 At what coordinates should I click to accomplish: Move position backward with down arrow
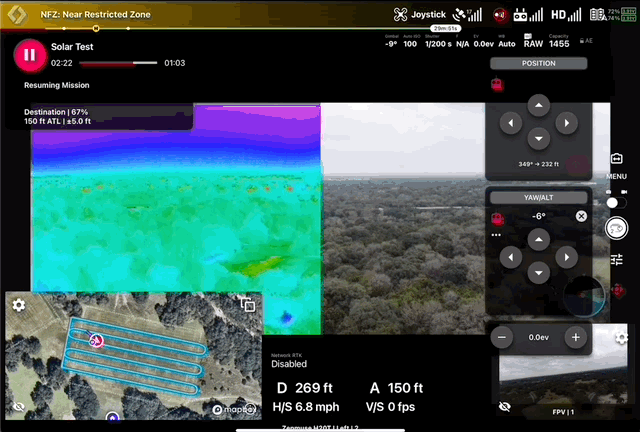pyautogui.click(x=539, y=139)
